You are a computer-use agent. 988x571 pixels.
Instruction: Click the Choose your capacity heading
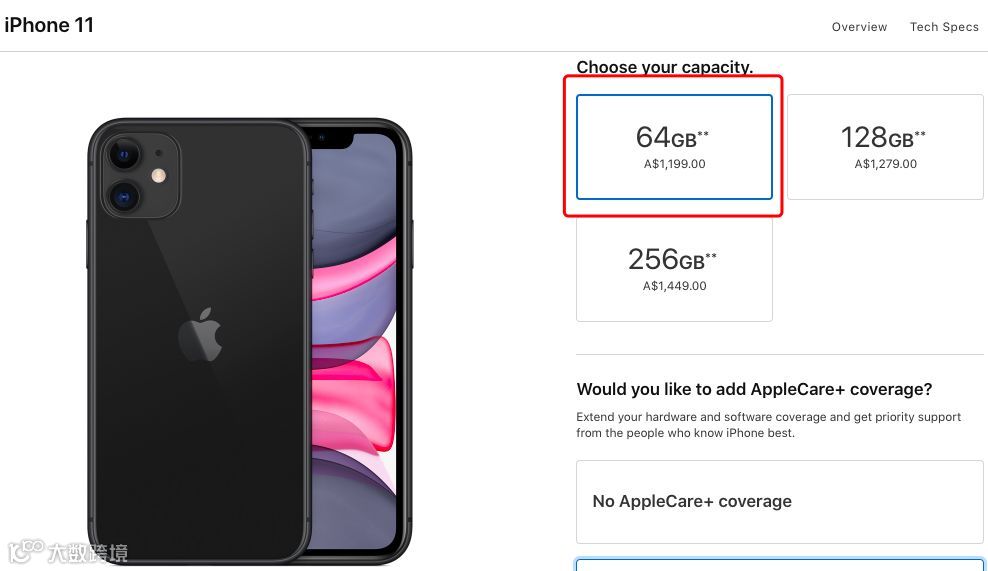pos(665,67)
